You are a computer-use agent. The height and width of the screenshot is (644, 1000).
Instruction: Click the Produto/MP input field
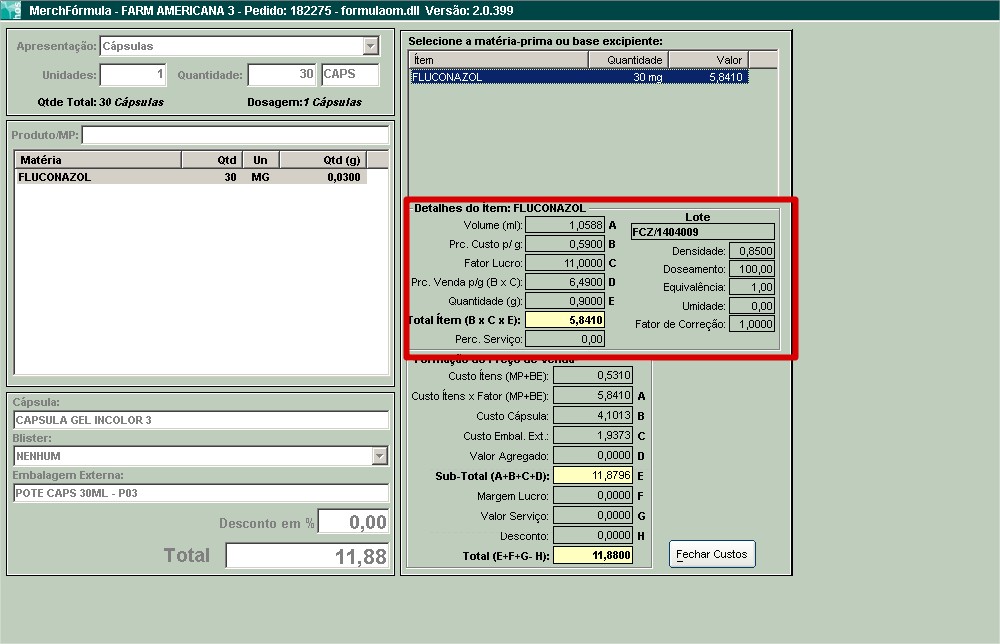[235, 135]
